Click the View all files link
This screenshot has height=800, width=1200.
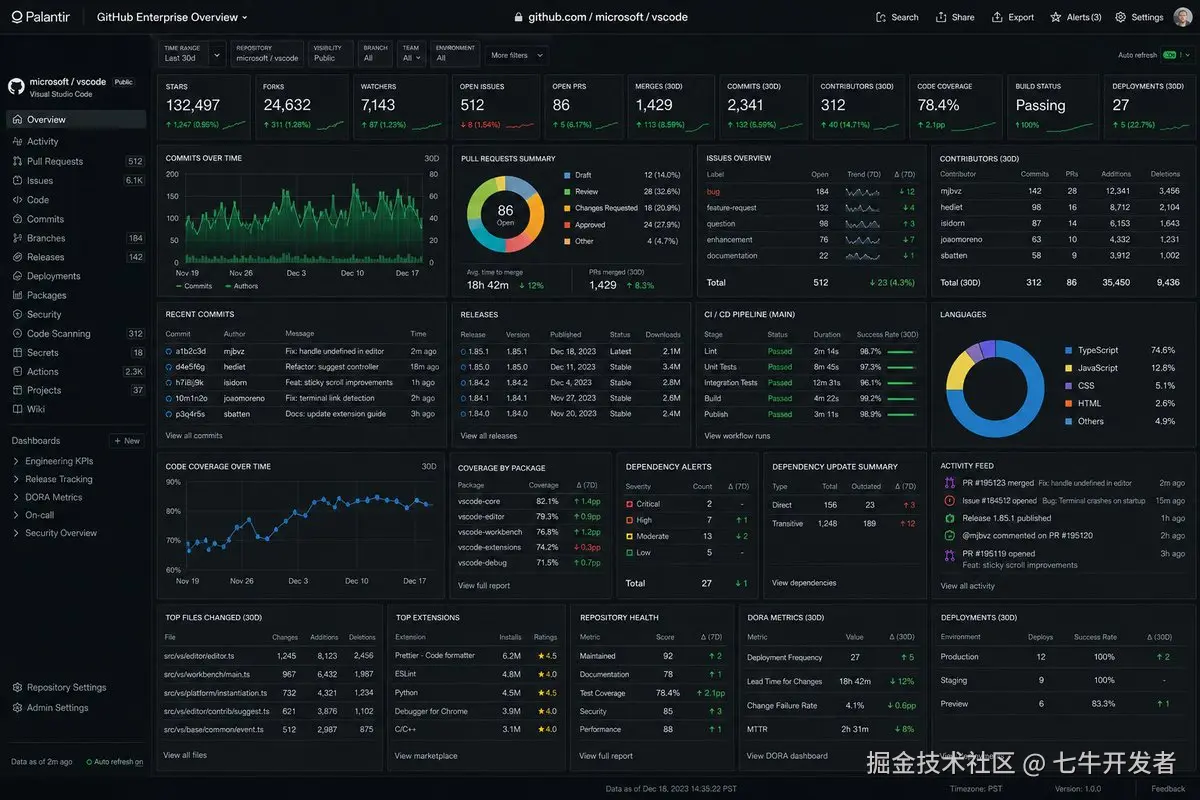coord(185,755)
